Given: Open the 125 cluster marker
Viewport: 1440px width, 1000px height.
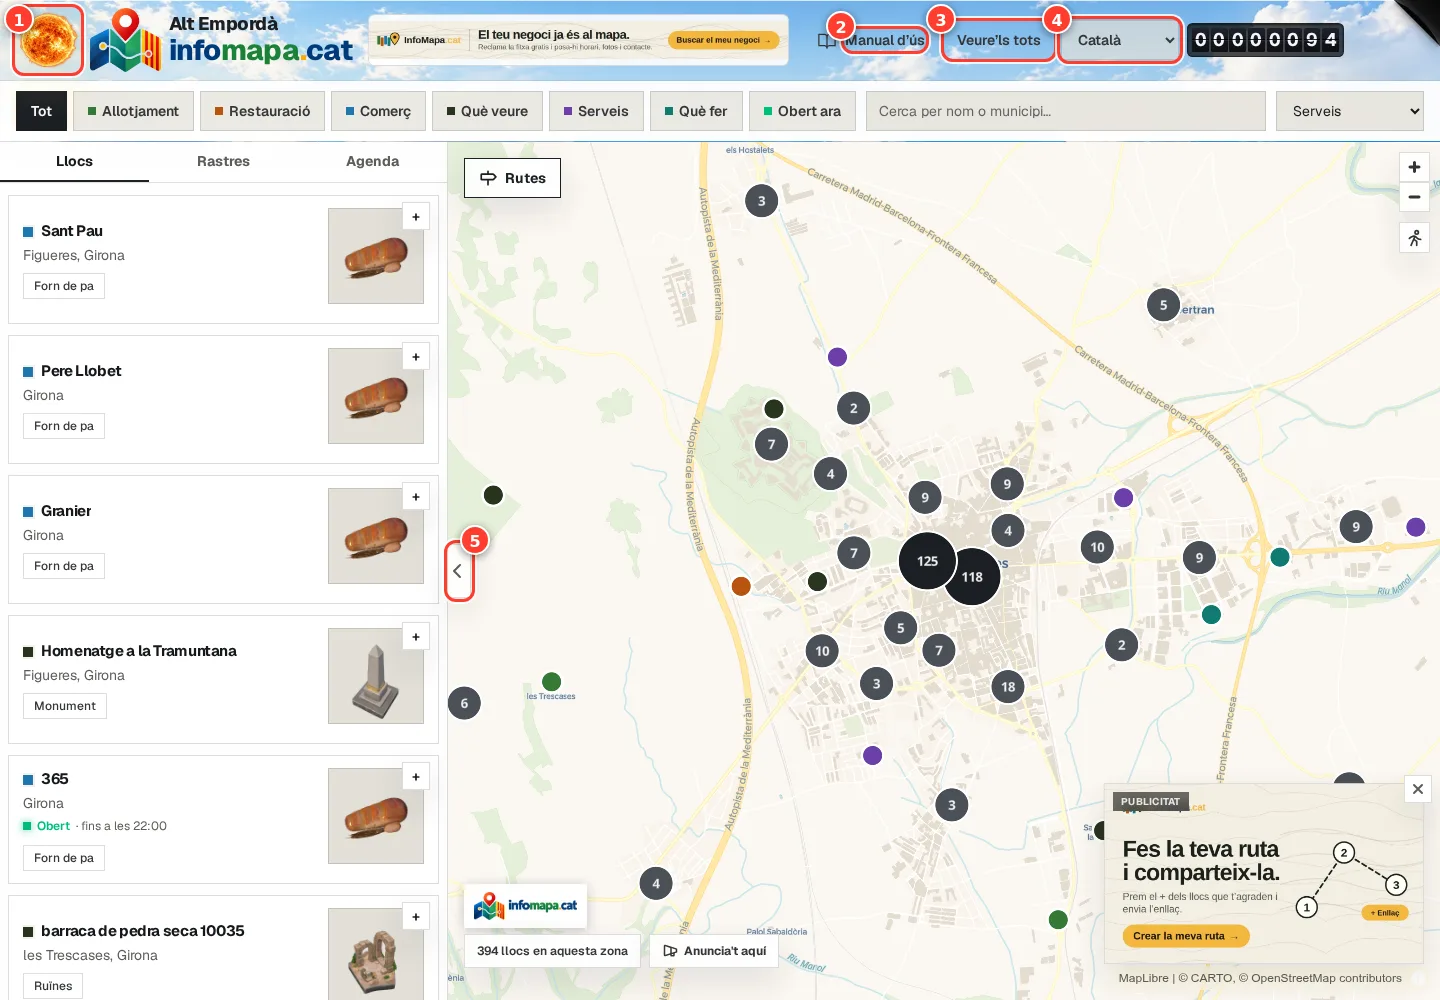Looking at the screenshot, I should point(927,561).
